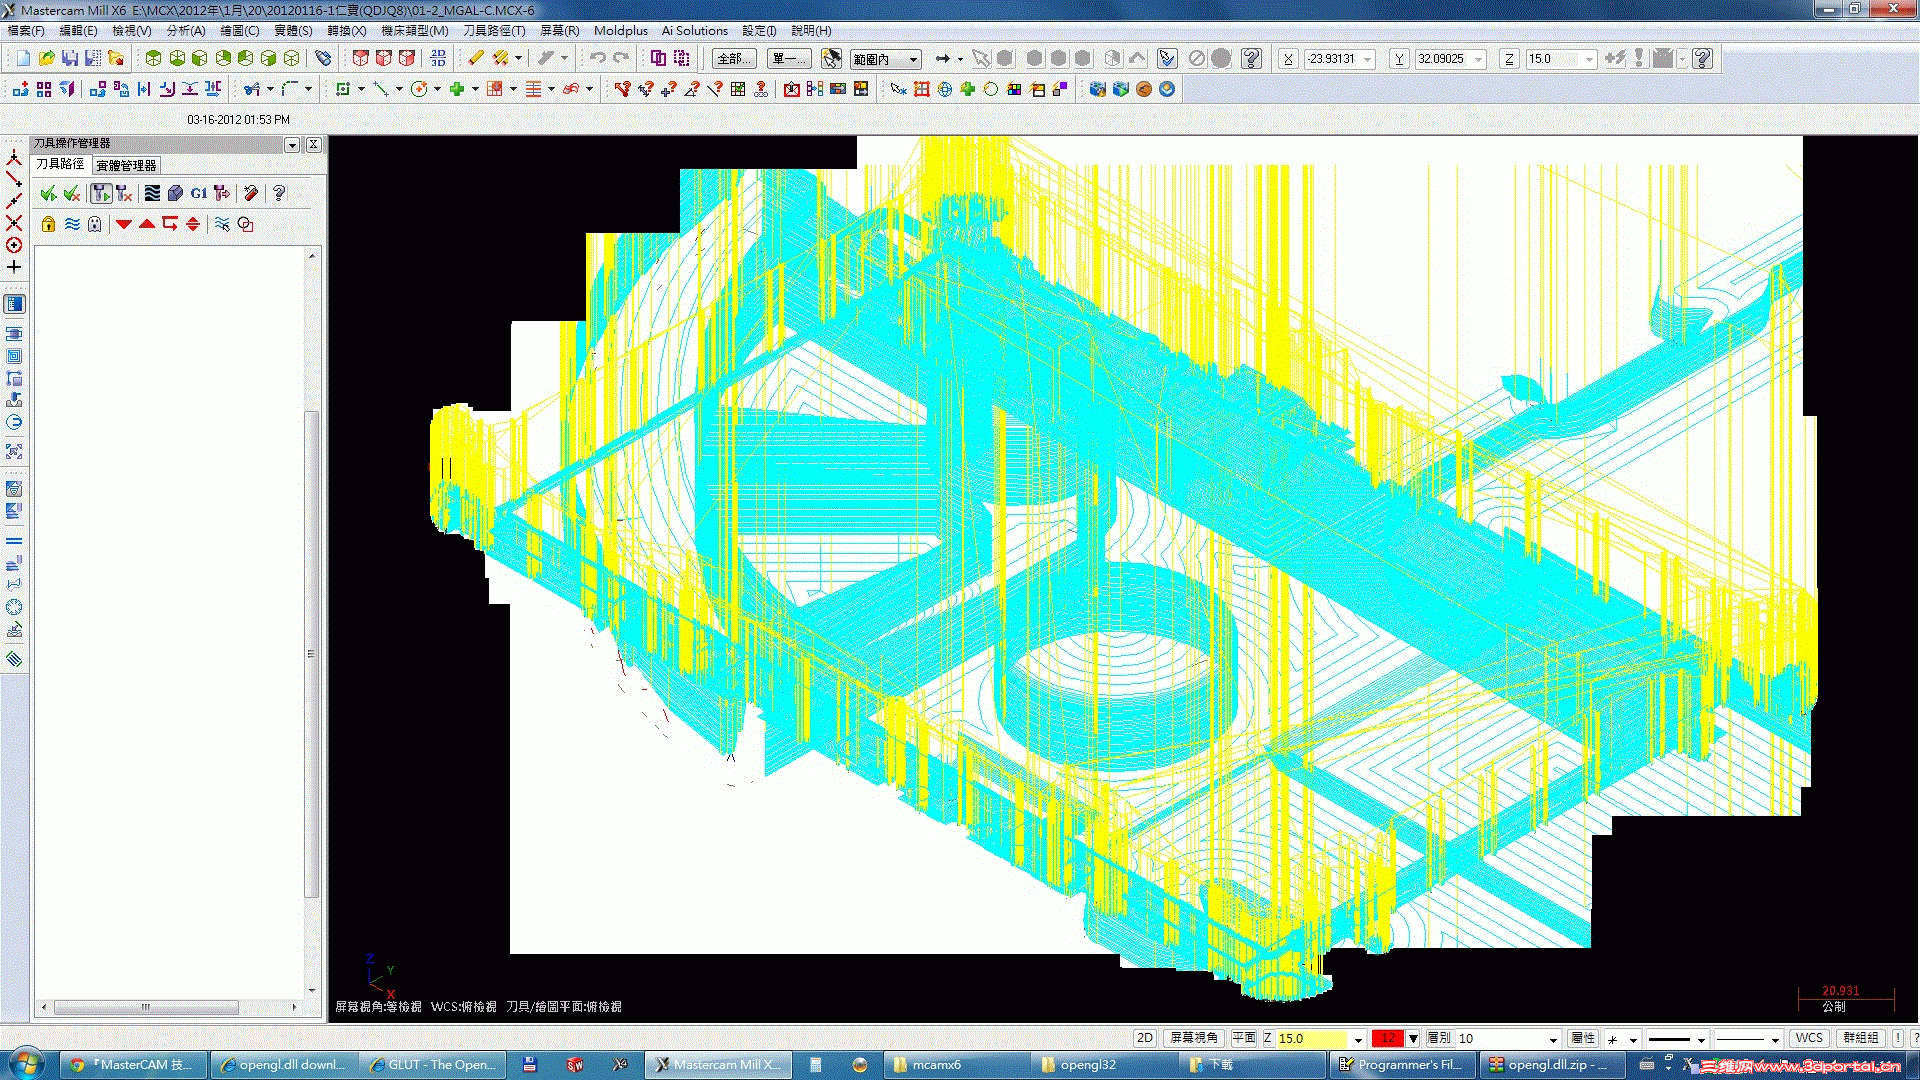Switch to the 實體管理器 tab
Viewport: 1920px width, 1080px height.
pos(126,165)
